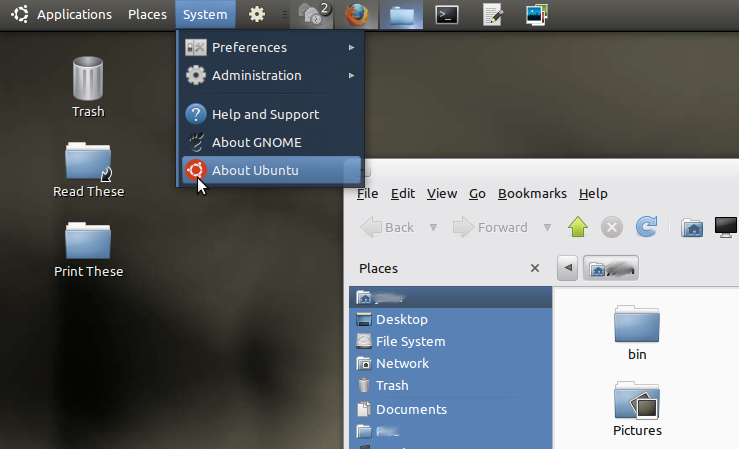Open the Help menu in file manager

[593, 194]
